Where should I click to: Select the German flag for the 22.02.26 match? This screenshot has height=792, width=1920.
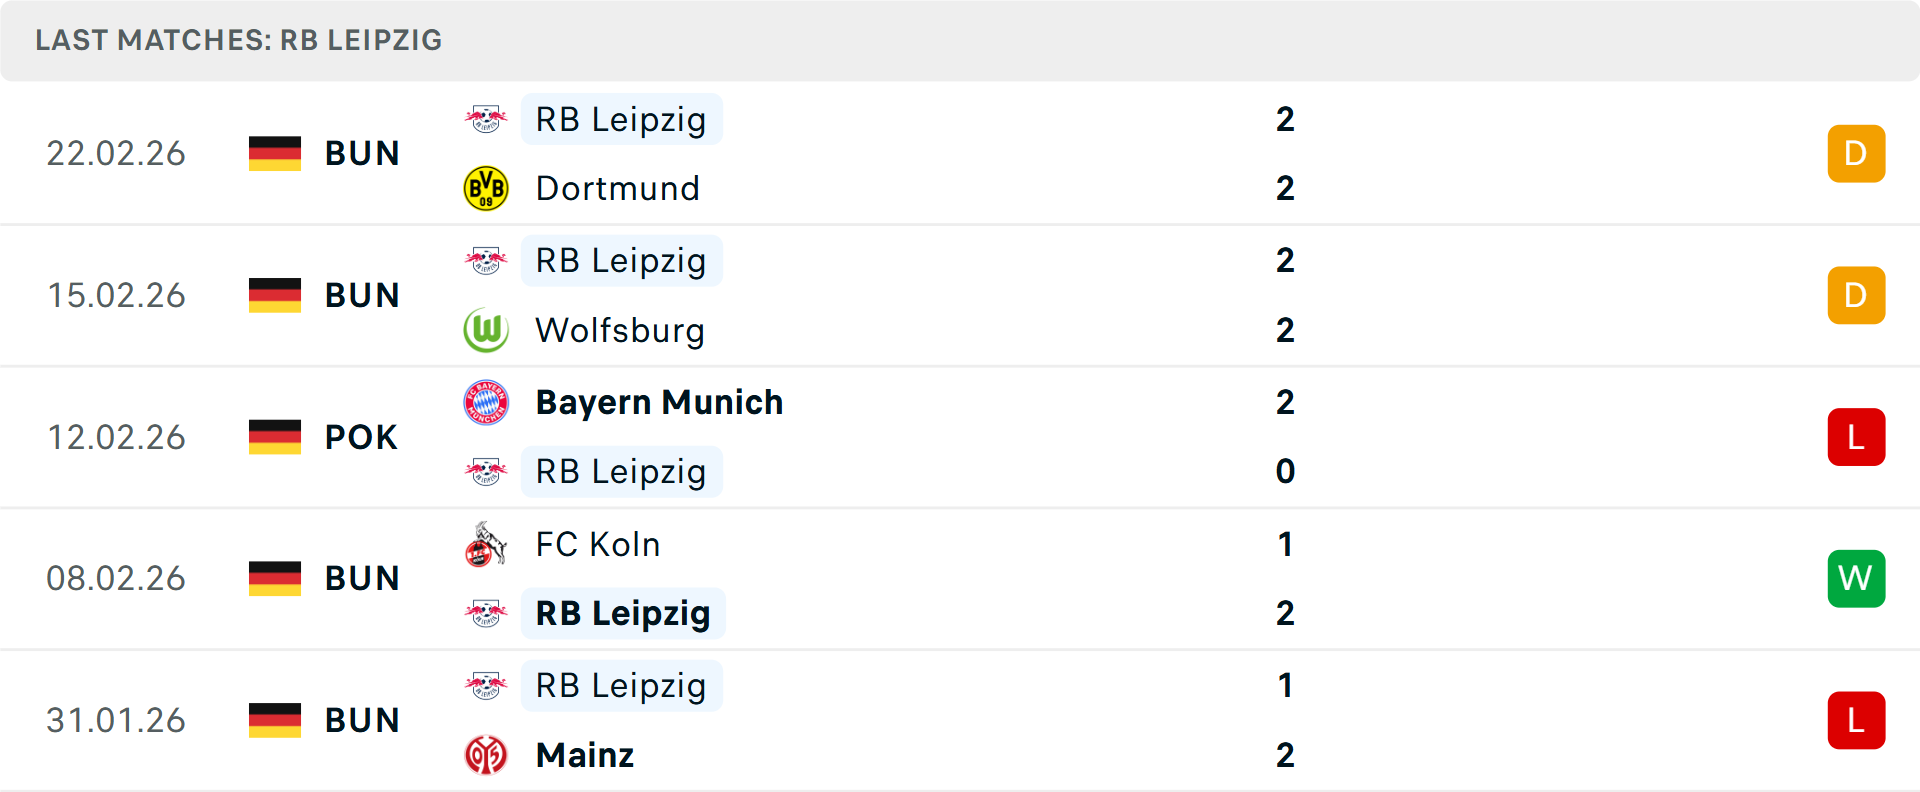pos(274,153)
